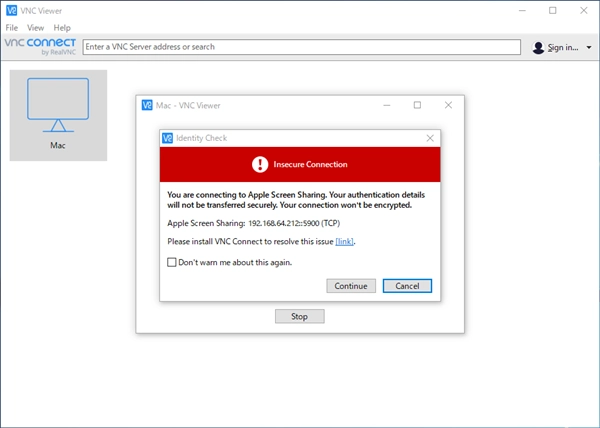Image resolution: width=600 pixels, height=428 pixels.
Task: Close the main VNC Viewer window
Action: pyautogui.click(x=584, y=10)
